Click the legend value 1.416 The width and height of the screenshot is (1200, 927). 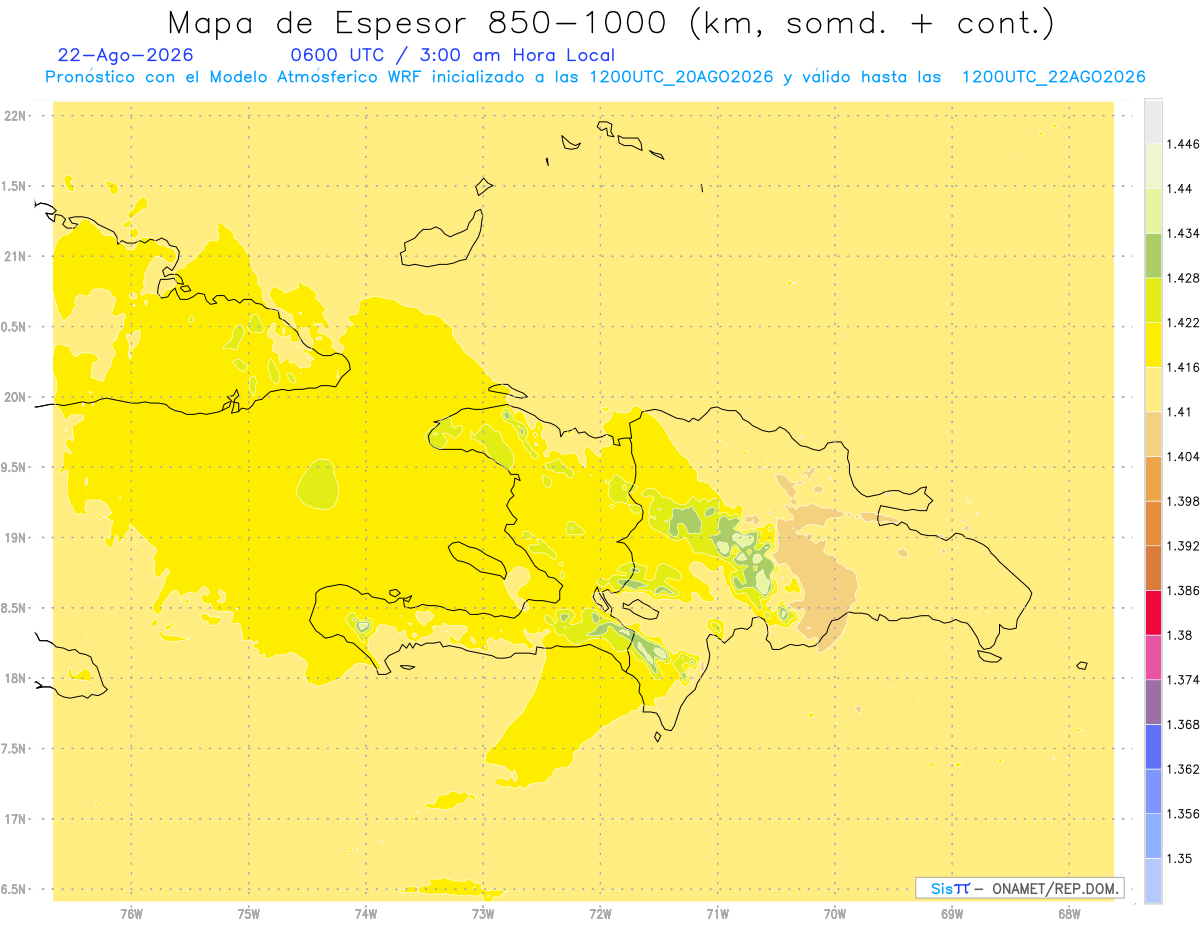[x=1184, y=367]
